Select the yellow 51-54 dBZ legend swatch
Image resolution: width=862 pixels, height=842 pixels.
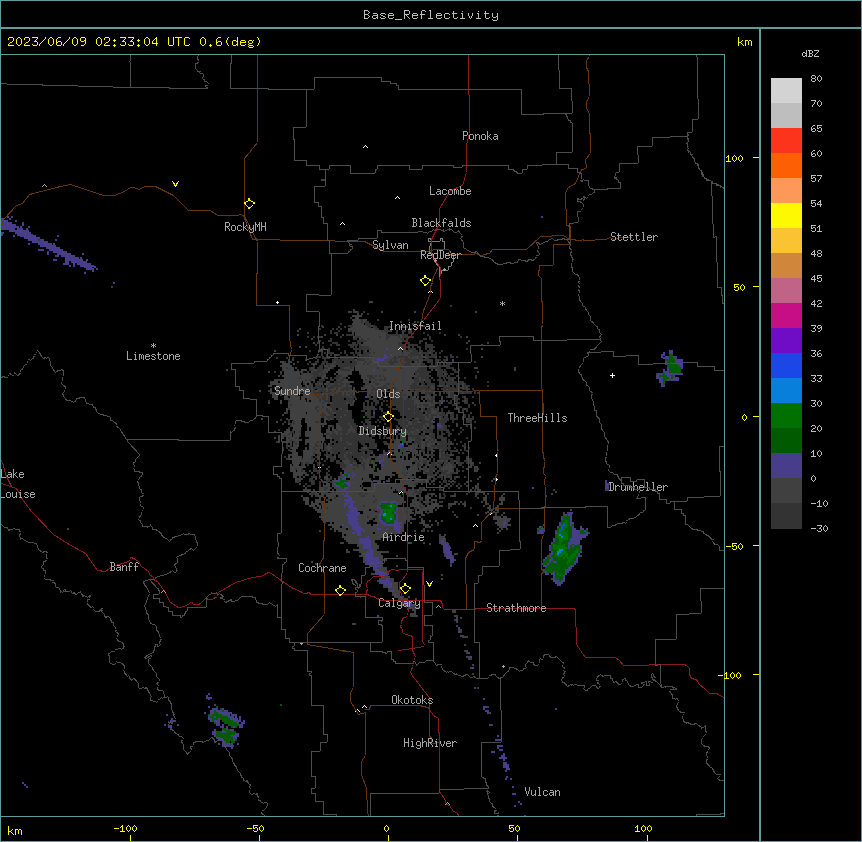tap(786, 215)
